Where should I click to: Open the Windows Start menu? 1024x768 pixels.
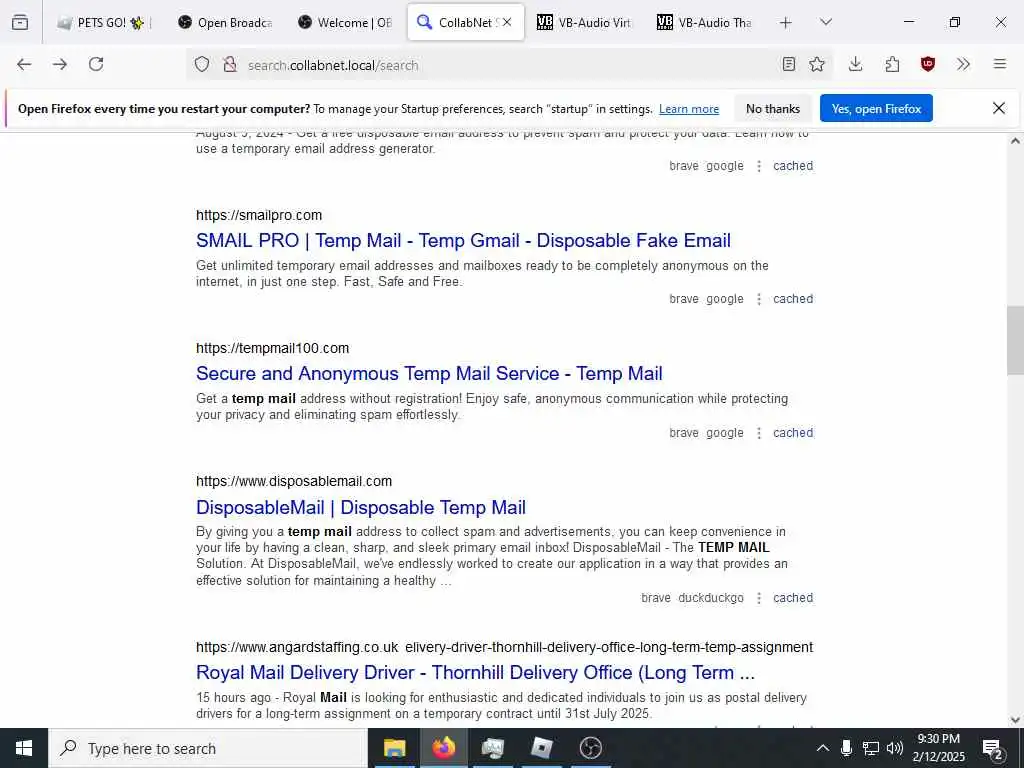pyautogui.click(x=24, y=748)
